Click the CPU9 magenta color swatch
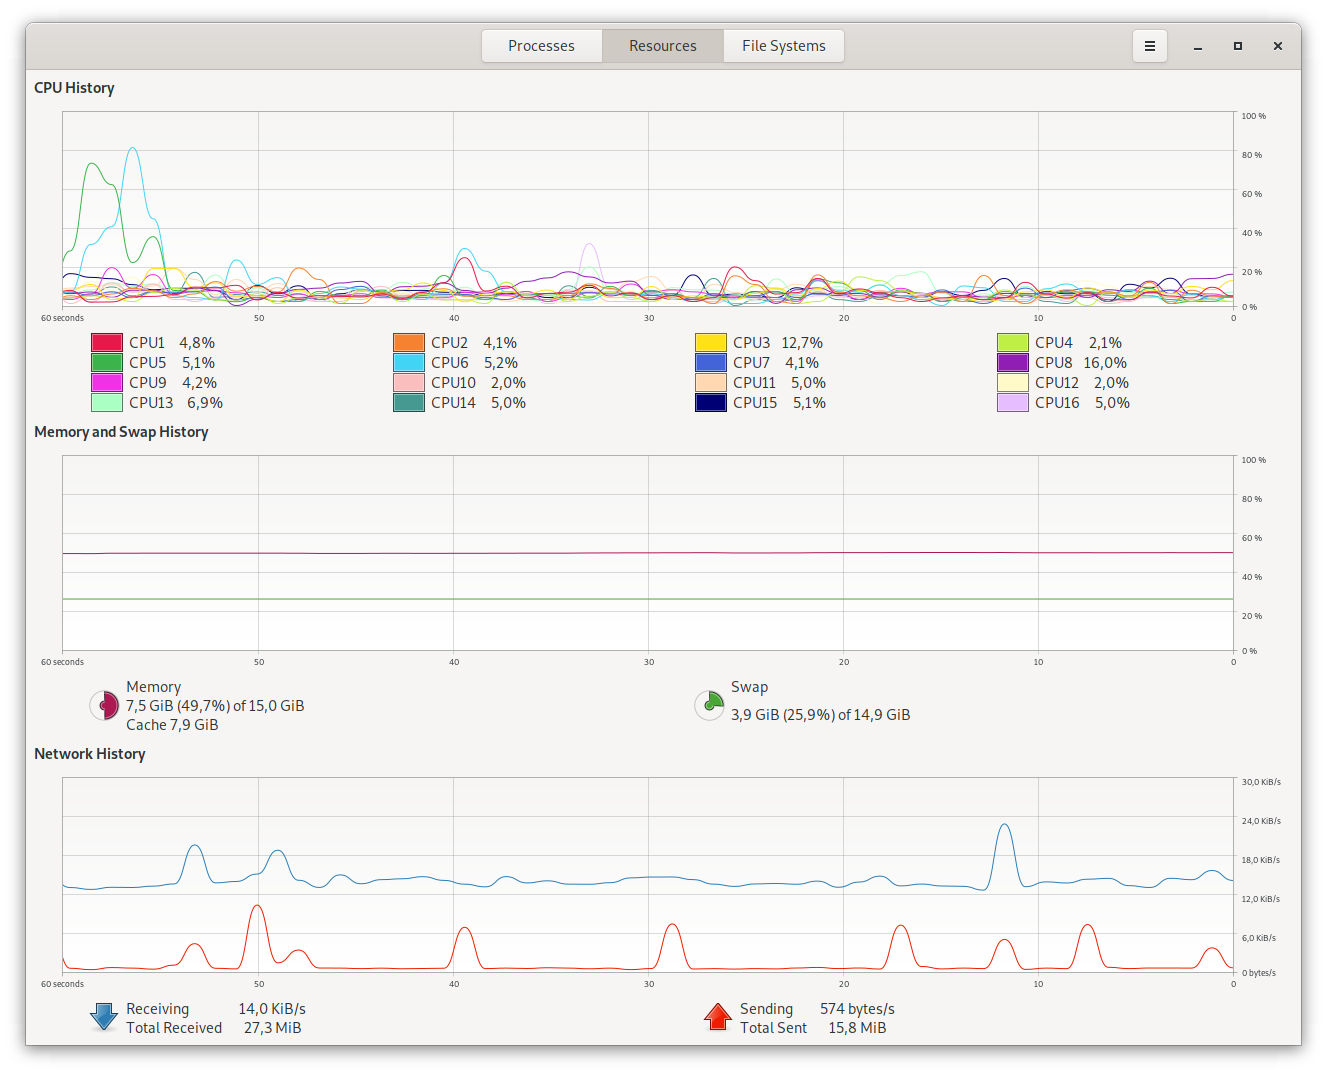 [107, 383]
